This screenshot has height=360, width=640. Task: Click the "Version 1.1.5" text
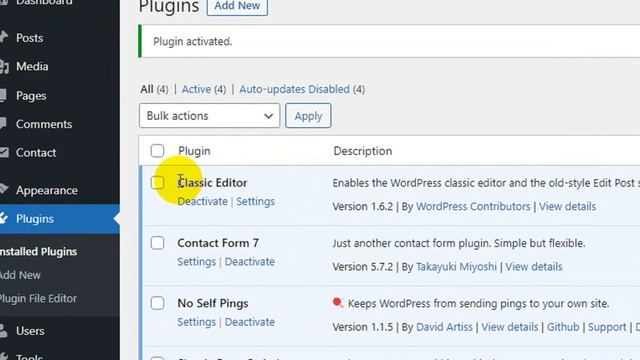click(x=362, y=327)
